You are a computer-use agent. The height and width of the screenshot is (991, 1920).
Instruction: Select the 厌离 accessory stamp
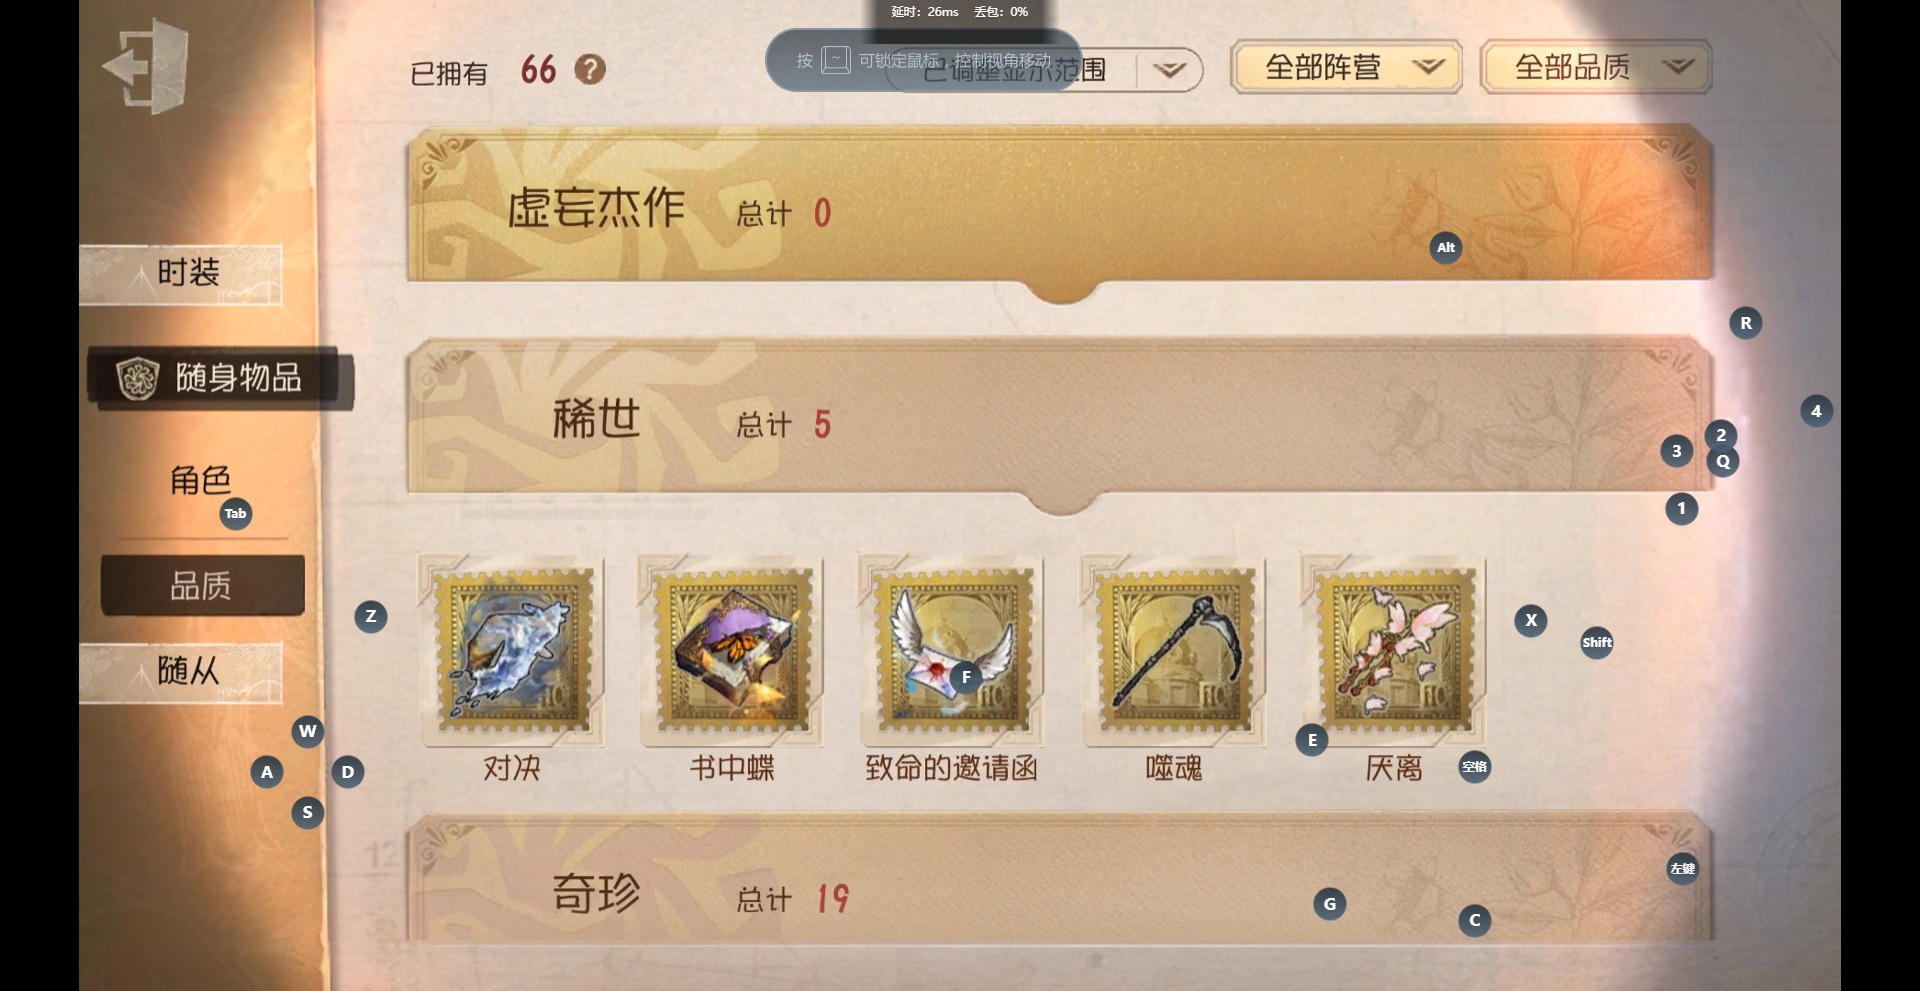coord(1393,651)
